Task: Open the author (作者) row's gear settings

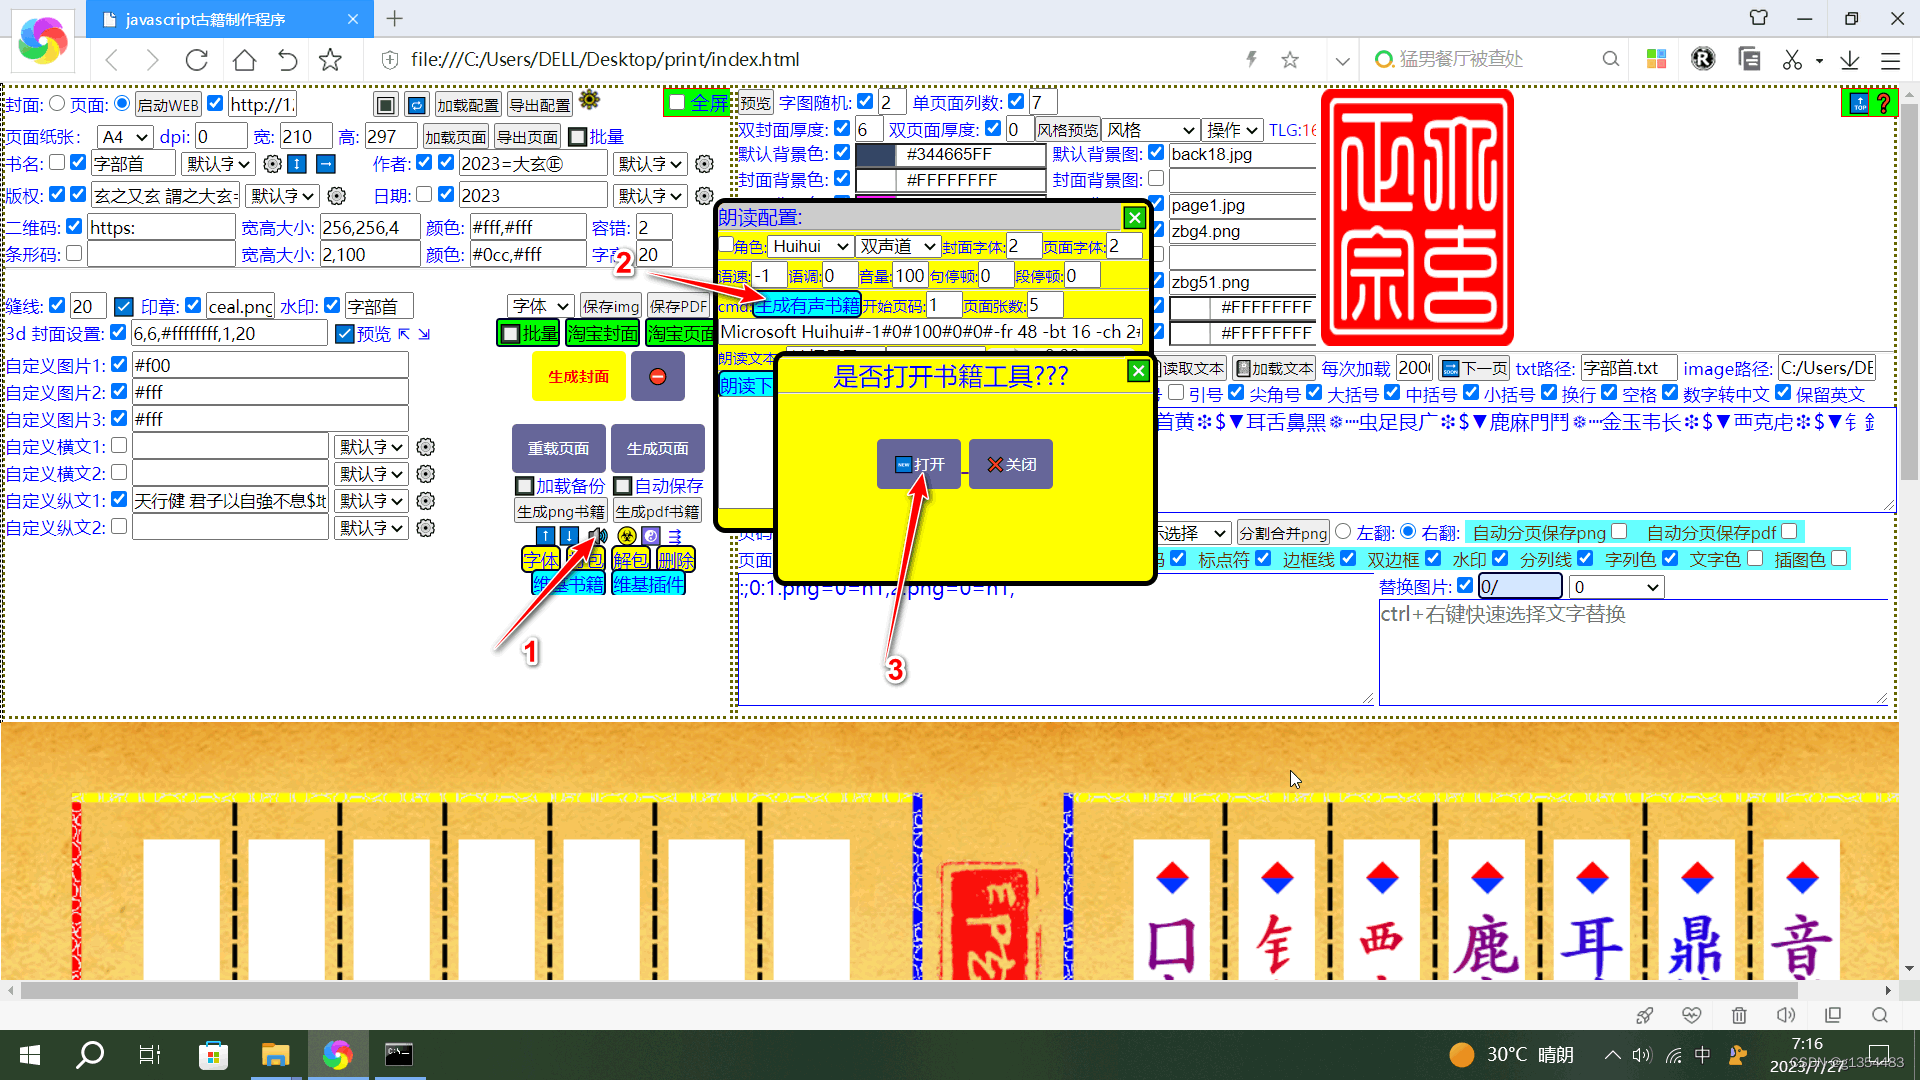Action: pos(704,164)
